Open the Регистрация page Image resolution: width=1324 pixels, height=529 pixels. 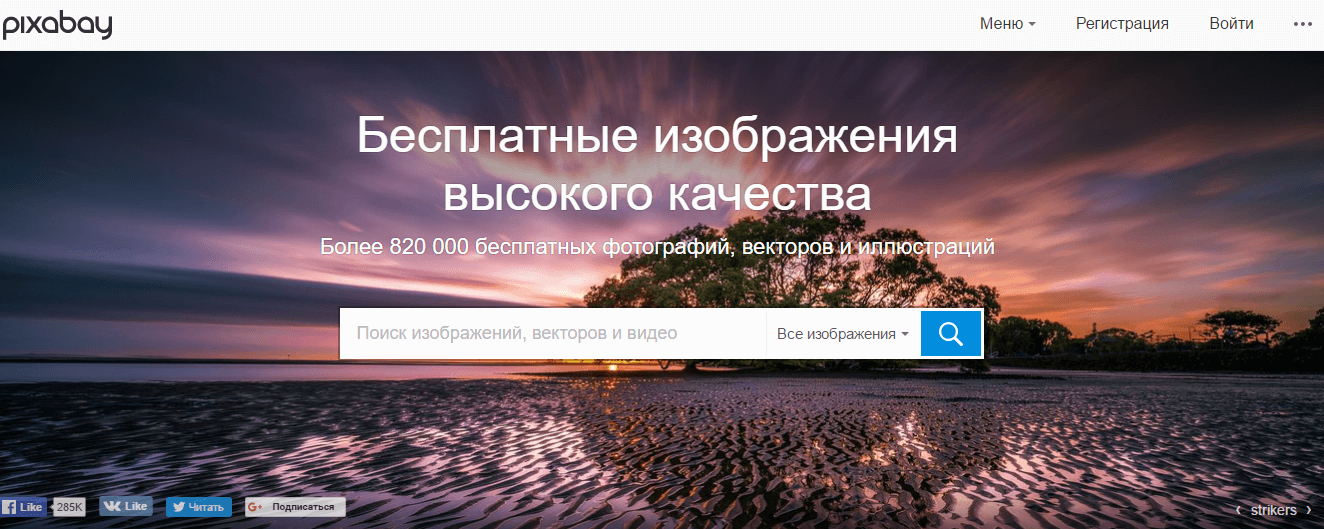click(1122, 24)
